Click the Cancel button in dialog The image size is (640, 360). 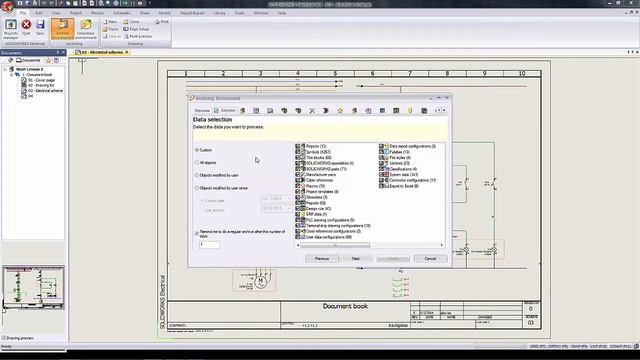pyautogui.click(x=430, y=259)
